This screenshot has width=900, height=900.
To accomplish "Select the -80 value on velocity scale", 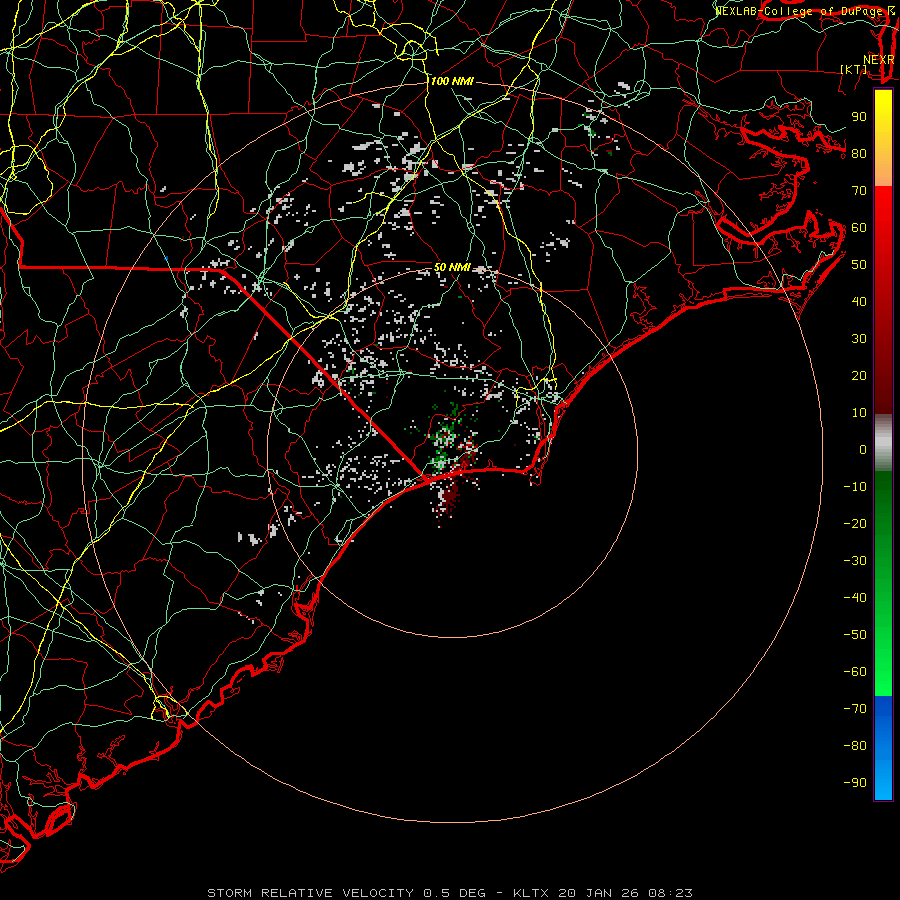I will pos(855,746).
